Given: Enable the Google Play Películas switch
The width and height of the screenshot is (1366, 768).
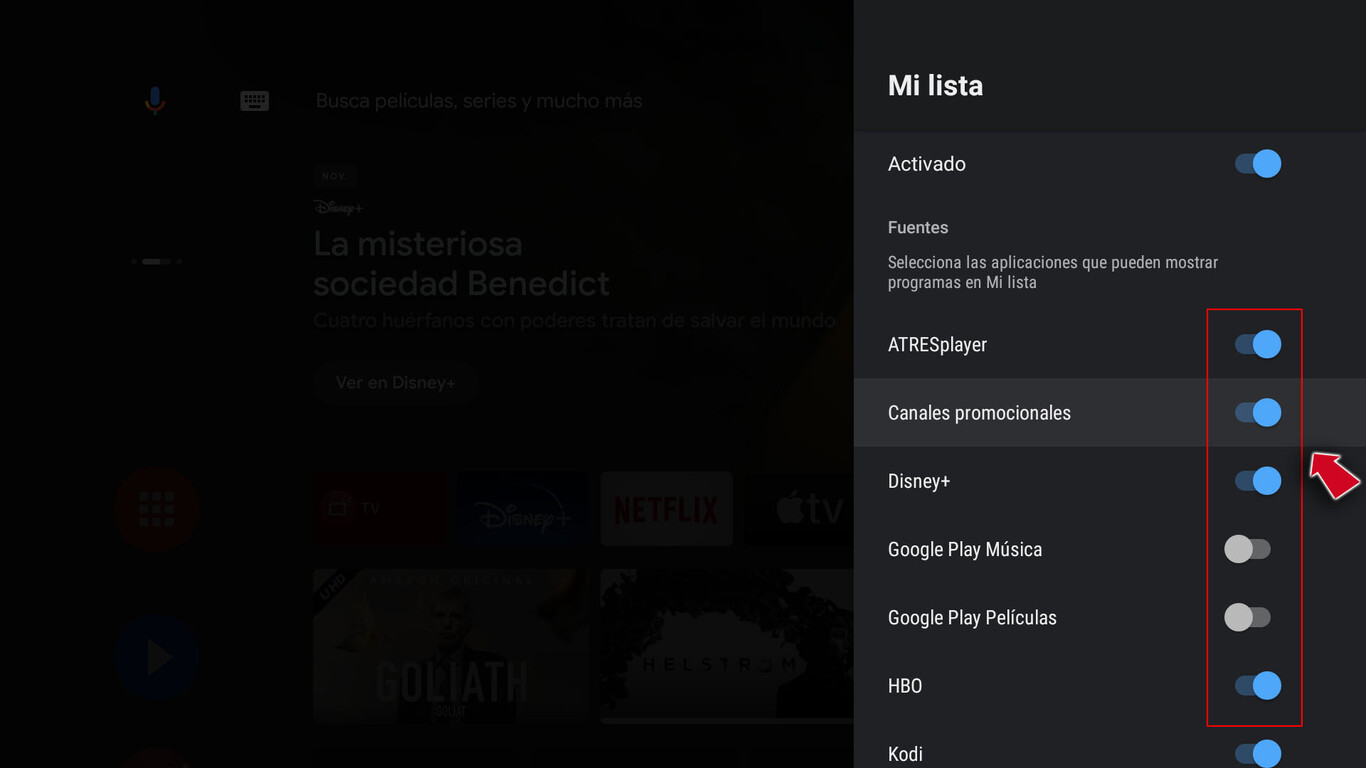Looking at the screenshot, I should (1248, 617).
